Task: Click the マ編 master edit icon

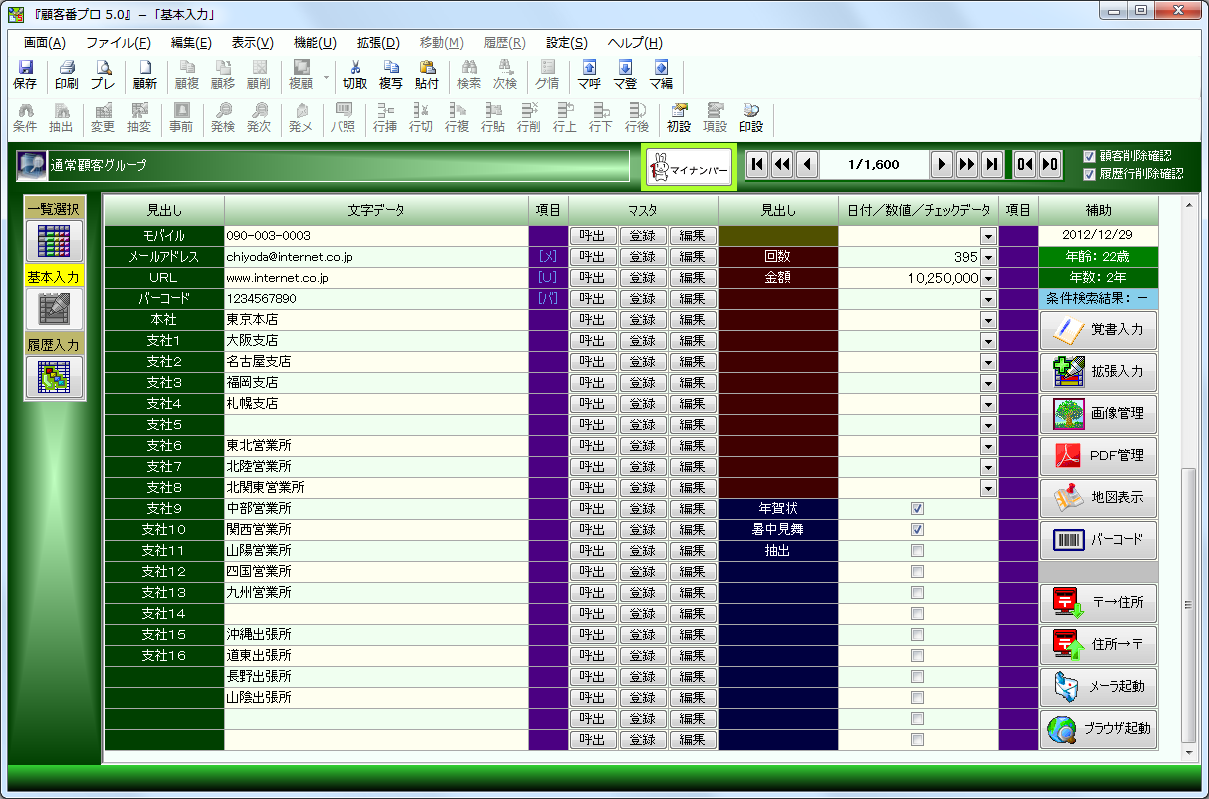Action: click(661, 75)
